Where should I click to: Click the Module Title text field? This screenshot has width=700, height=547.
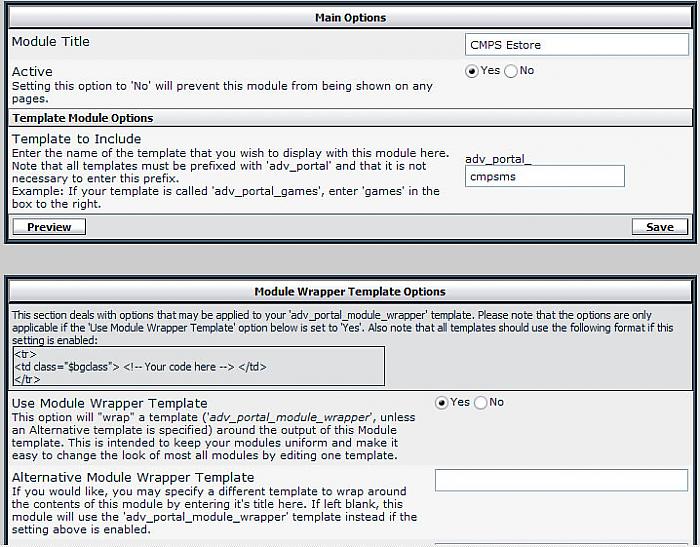[x=576, y=45]
